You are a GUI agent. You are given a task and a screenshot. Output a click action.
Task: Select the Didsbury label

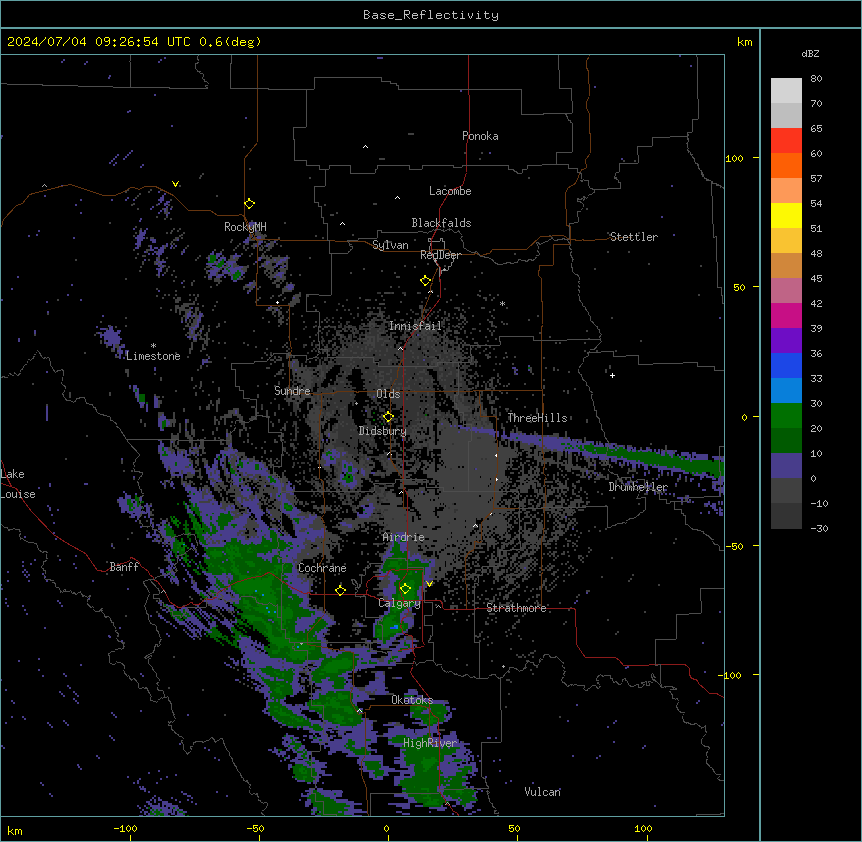tap(383, 431)
